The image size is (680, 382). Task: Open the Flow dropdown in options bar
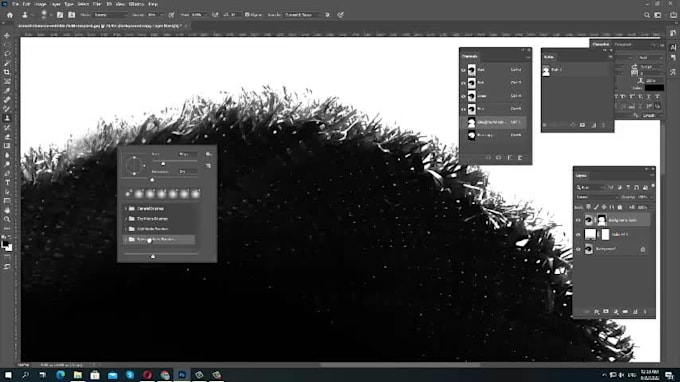200,15
